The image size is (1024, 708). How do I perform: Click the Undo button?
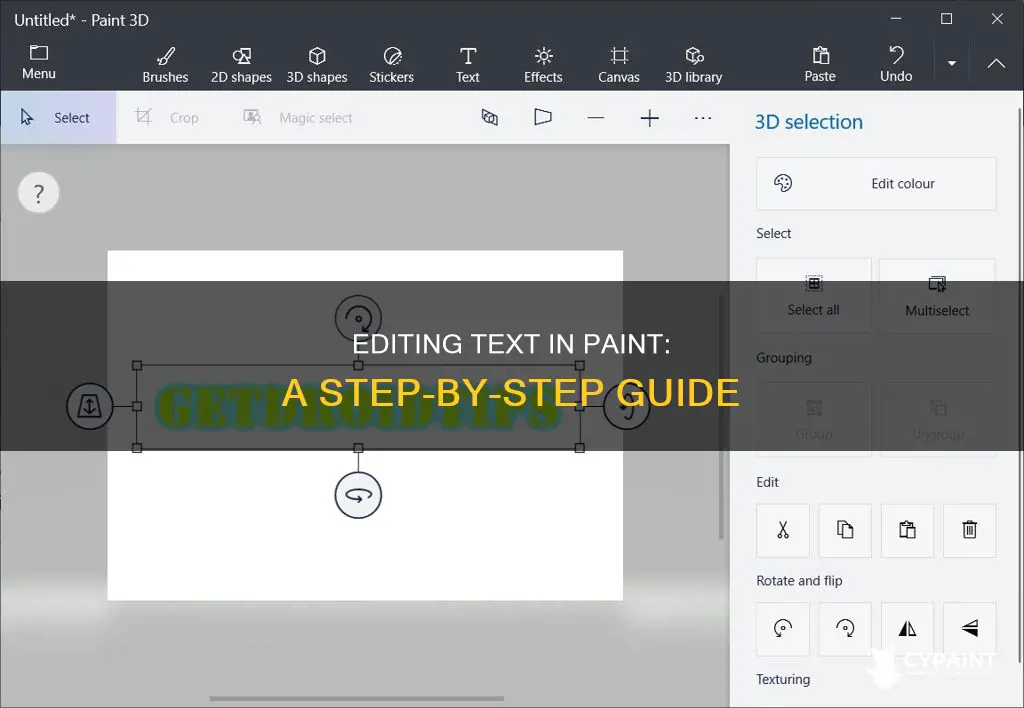point(896,65)
